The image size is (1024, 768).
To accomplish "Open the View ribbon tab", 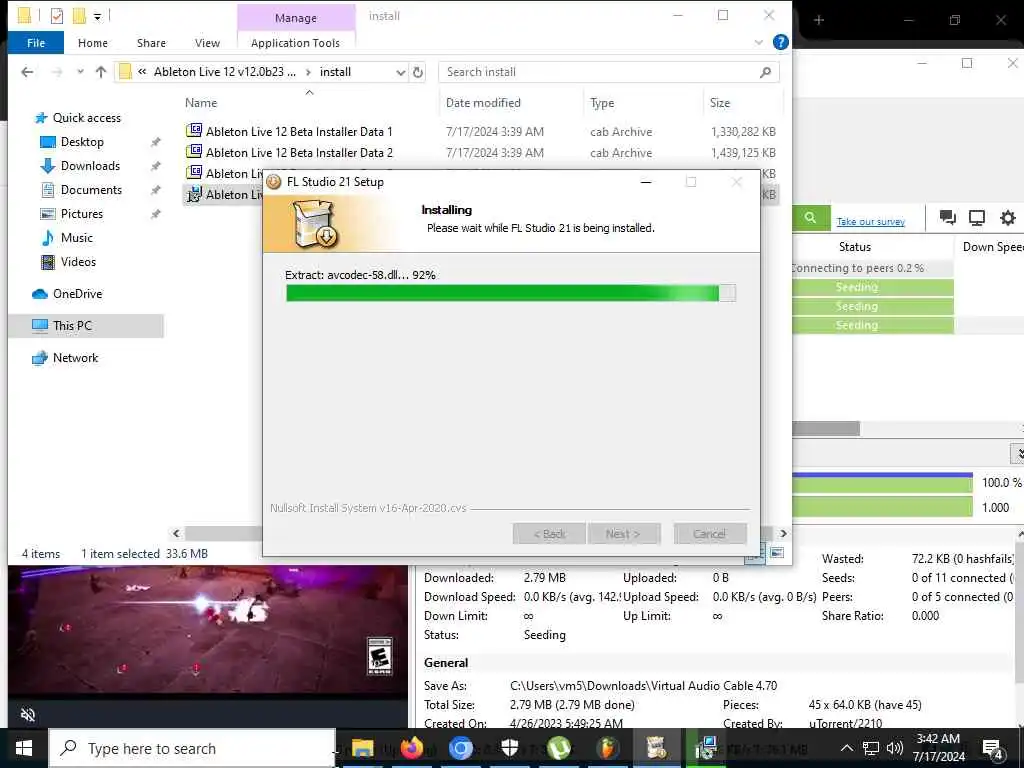I will 207,42.
